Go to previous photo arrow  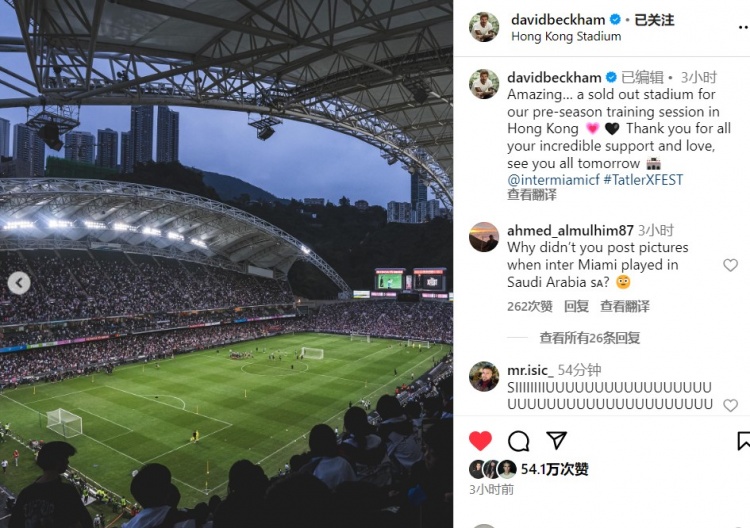tap(19, 283)
